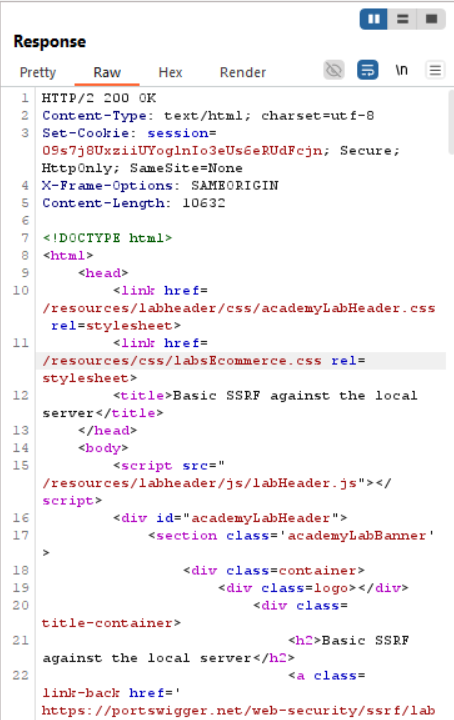Switch to the Raw tab
Image resolution: width=454 pixels, height=720 pixels.
[107, 73]
